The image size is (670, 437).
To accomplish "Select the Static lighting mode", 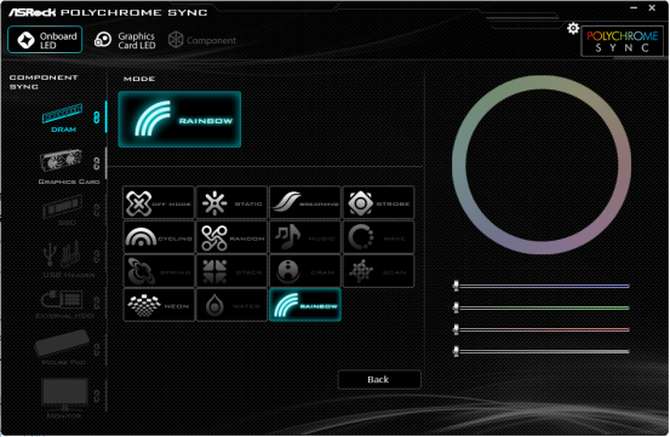I will (231, 203).
